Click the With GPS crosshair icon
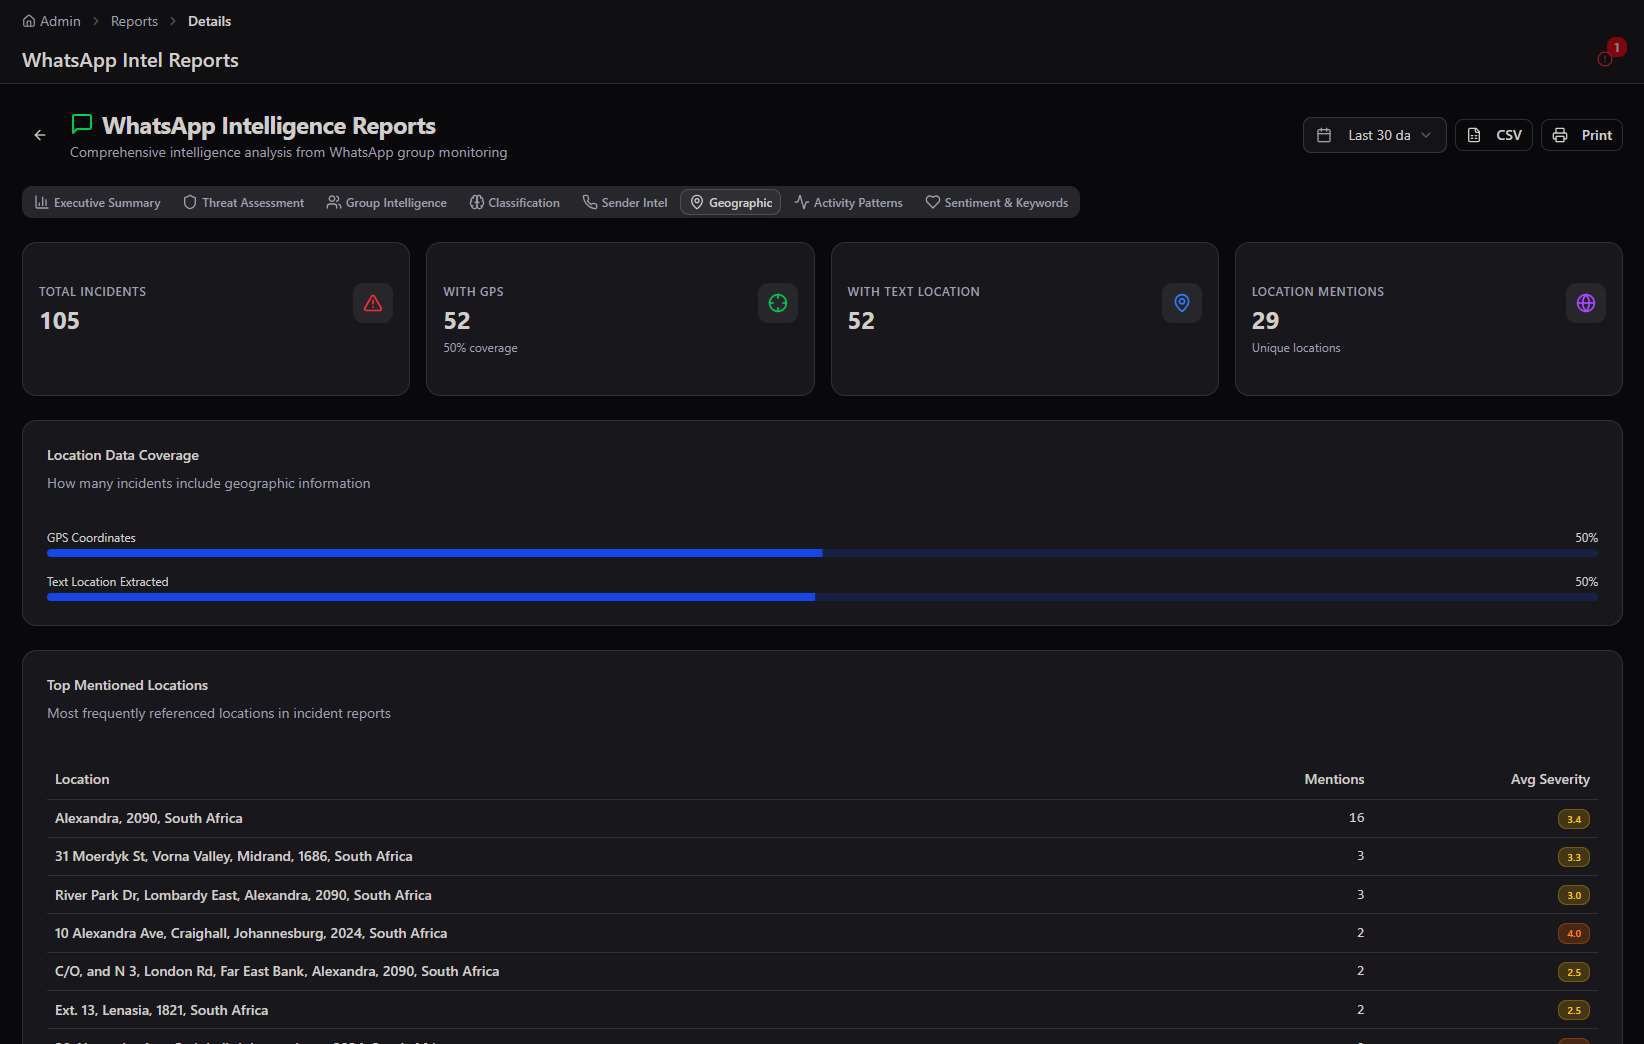 coord(778,303)
